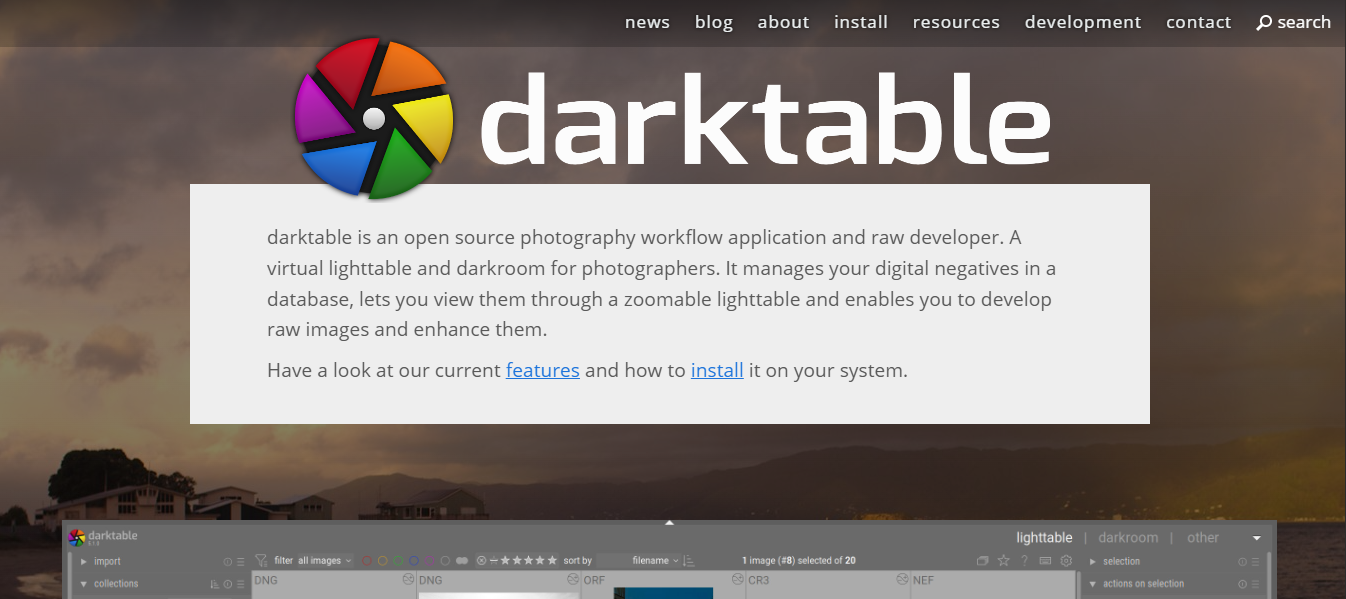Toggle the sort order icon next to filename
Screen dimensions: 1346x599
coord(689,561)
